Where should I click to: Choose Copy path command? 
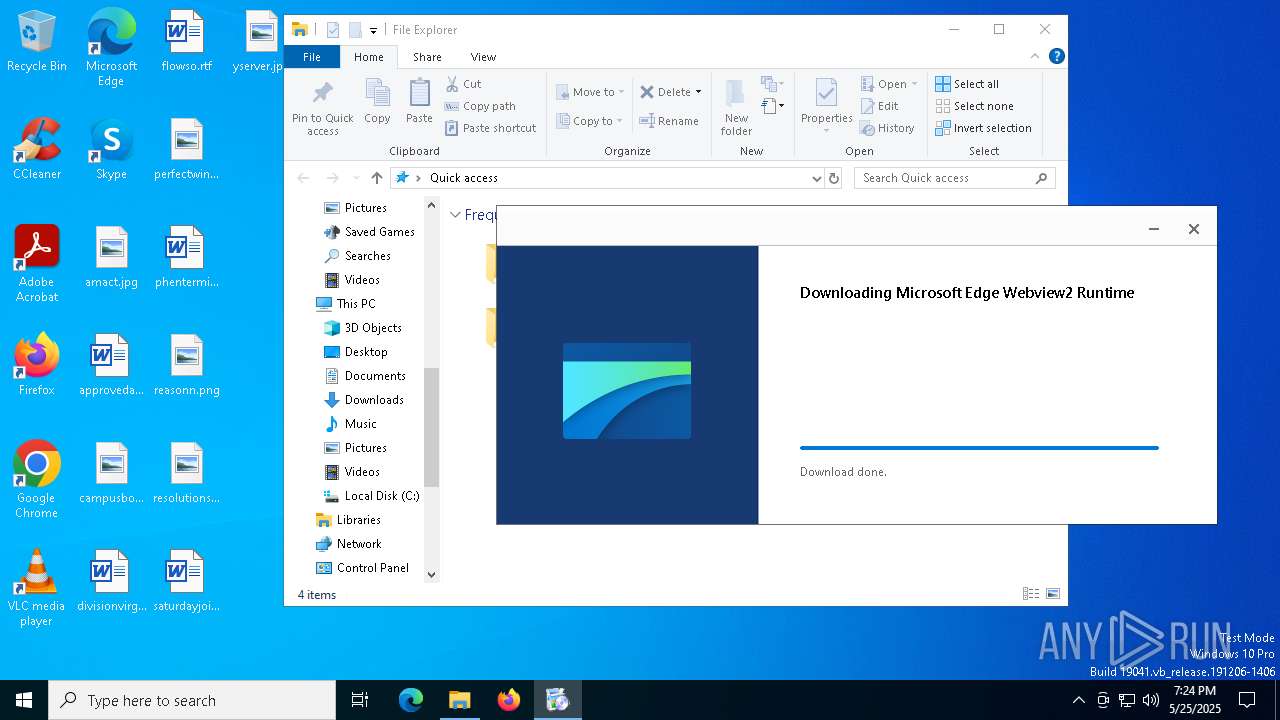(480, 106)
